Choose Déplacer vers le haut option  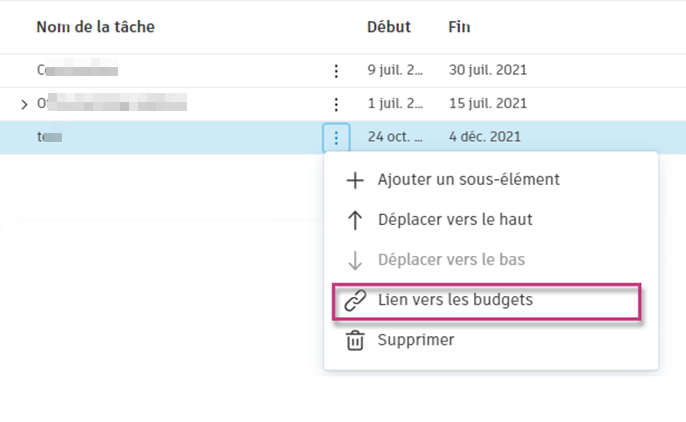tap(455, 220)
